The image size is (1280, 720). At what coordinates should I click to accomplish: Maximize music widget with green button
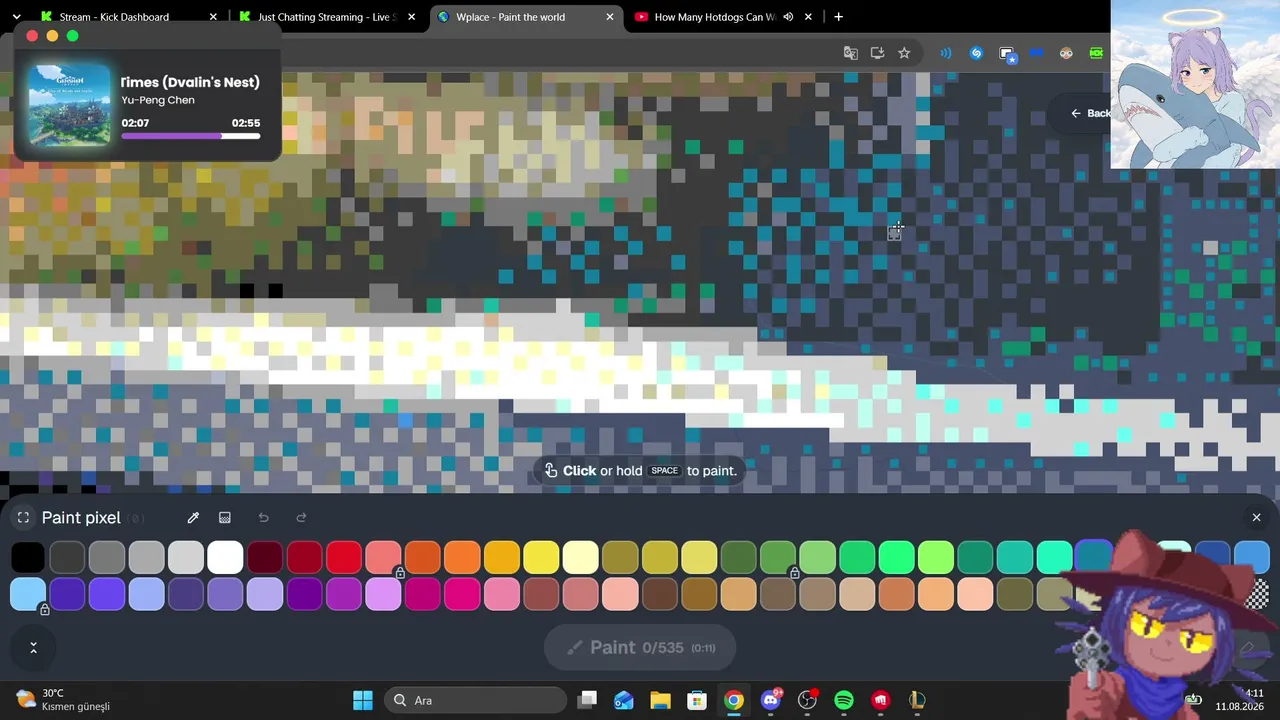point(72,36)
